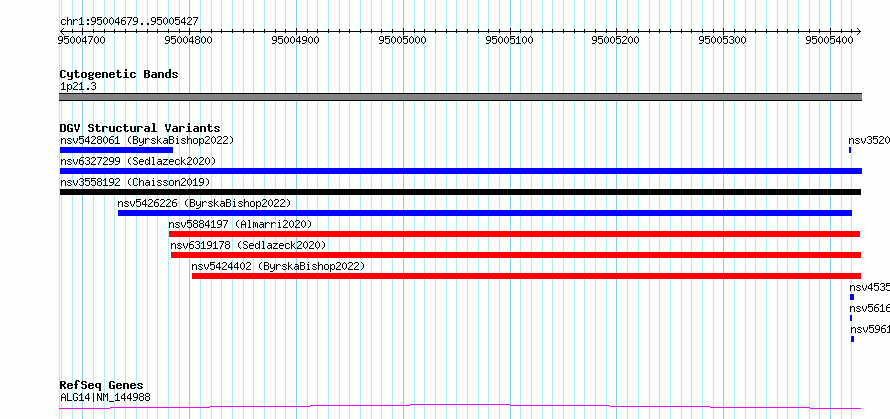Click ruler position 95004800
The image size is (890, 419).
tap(189, 40)
